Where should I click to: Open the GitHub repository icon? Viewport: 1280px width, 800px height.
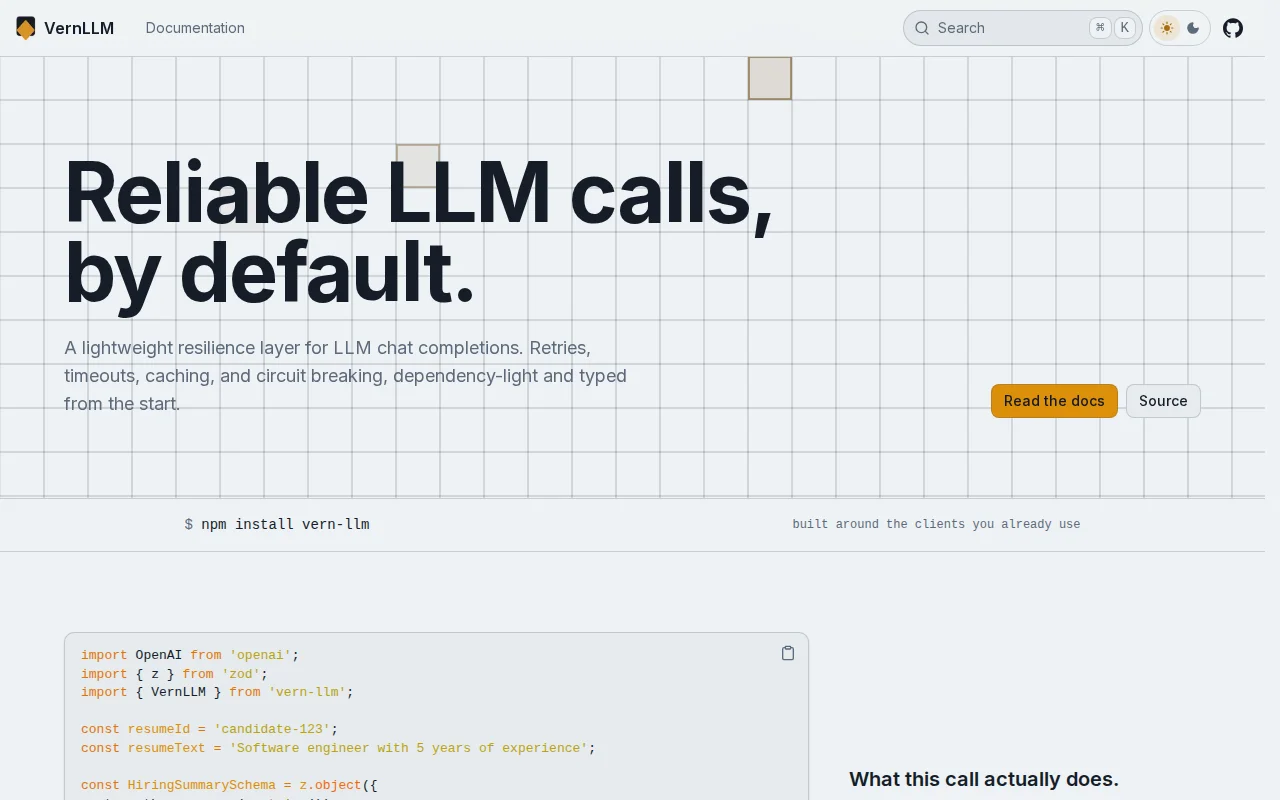1233,28
